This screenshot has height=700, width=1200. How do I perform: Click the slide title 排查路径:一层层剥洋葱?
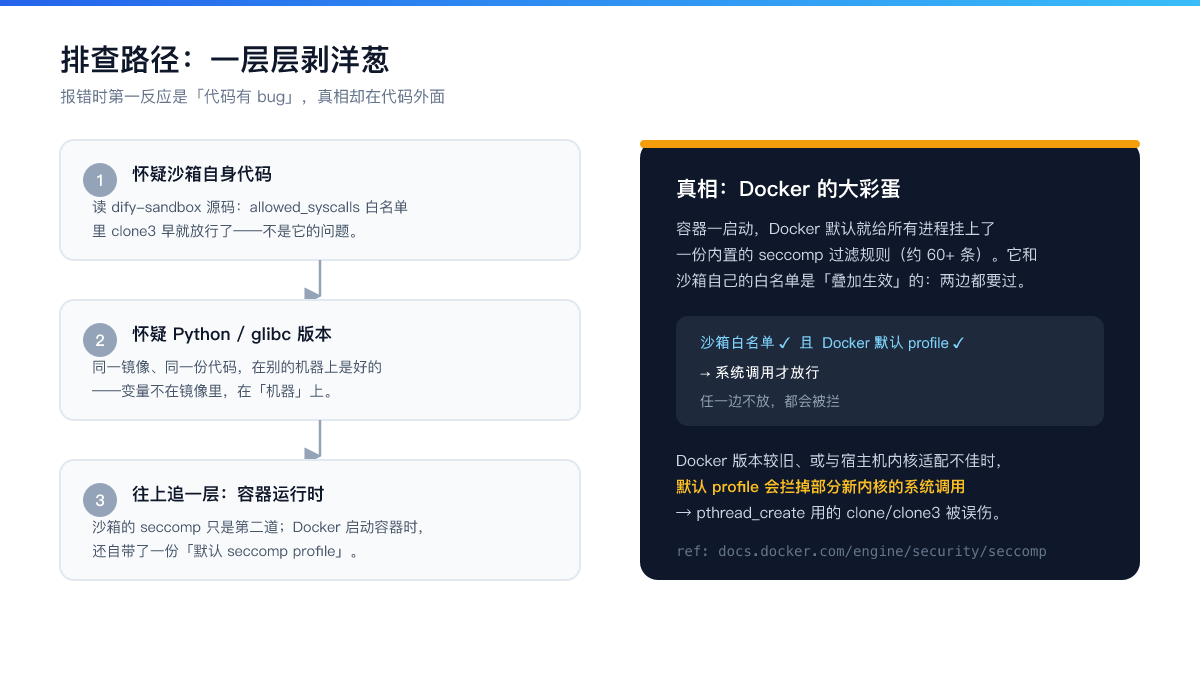point(225,60)
